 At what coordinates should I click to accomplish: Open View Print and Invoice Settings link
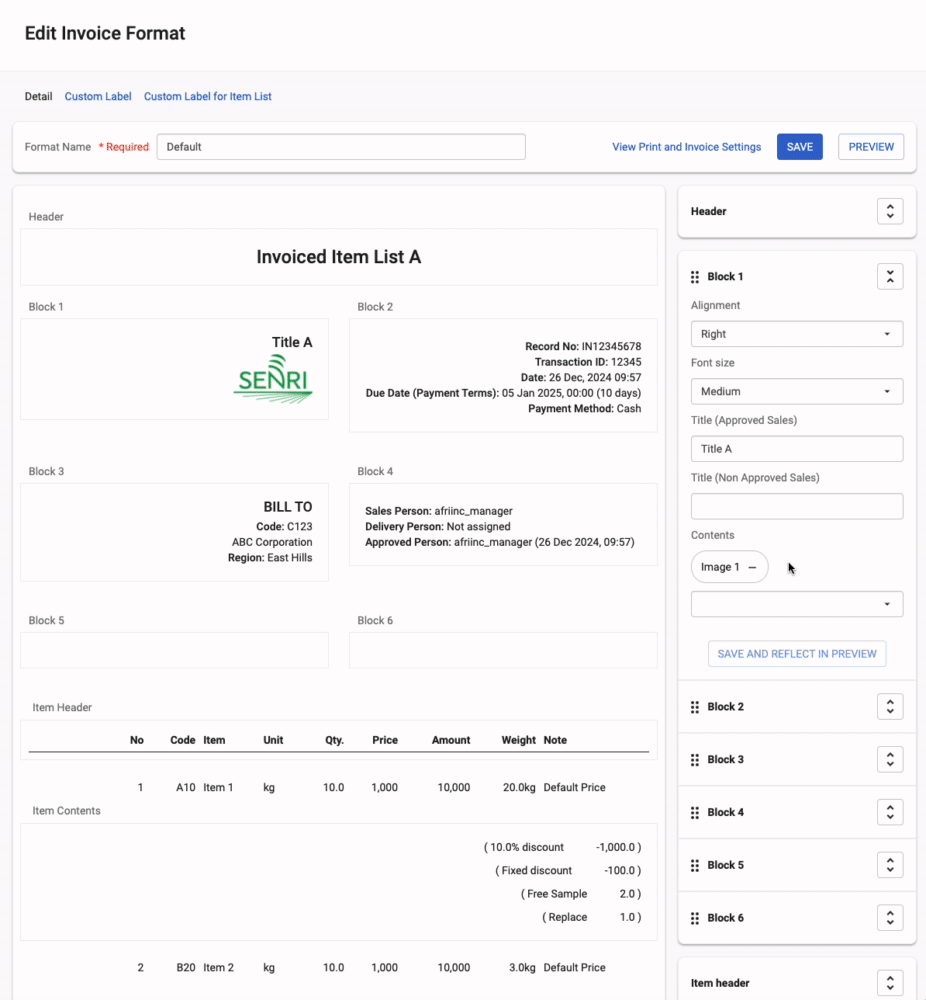coord(686,147)
